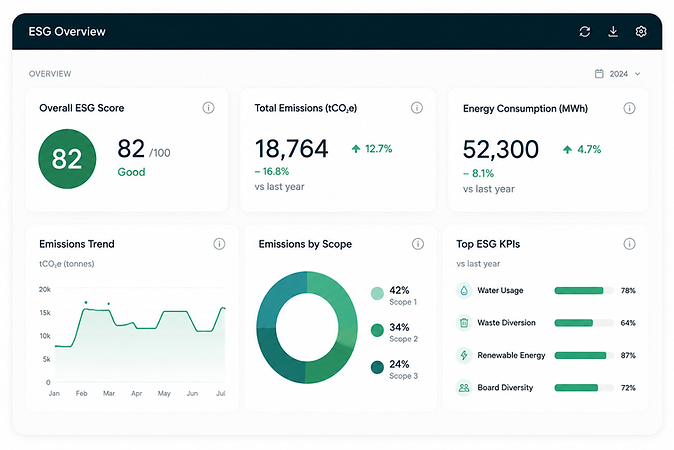Click the tCO₂e (tonnes) axis label
This screenshot has width=674, height=450.
coord(67,264)
